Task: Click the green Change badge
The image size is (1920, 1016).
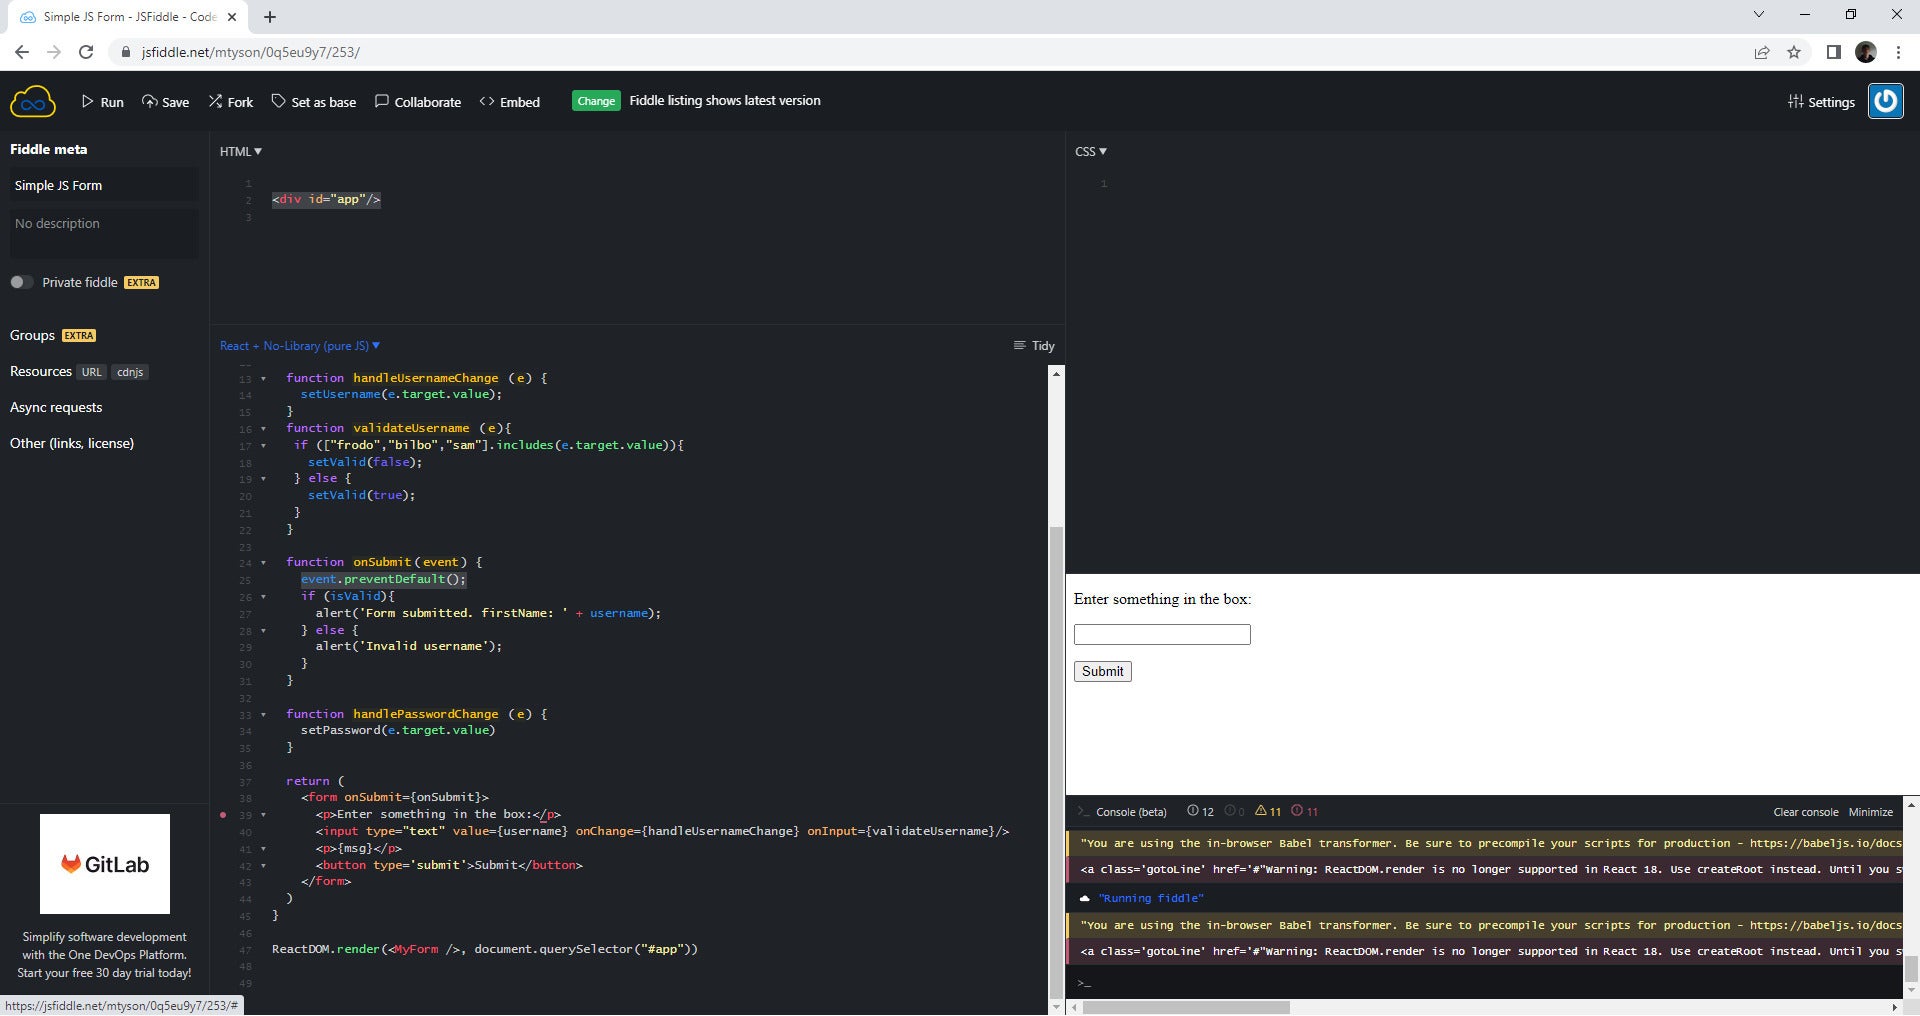Action: (596, 101)
